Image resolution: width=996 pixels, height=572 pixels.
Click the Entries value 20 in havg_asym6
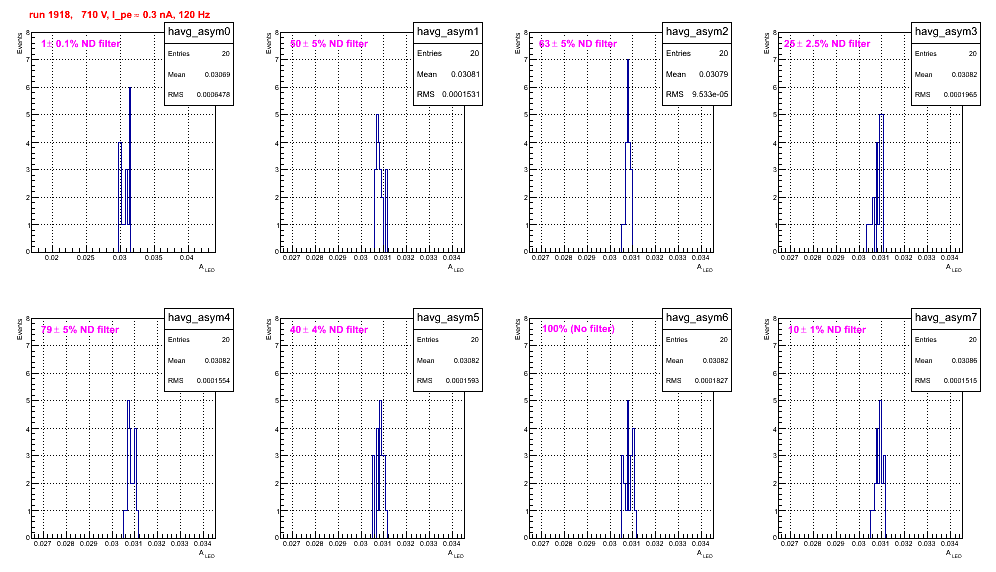click(724, 340)
